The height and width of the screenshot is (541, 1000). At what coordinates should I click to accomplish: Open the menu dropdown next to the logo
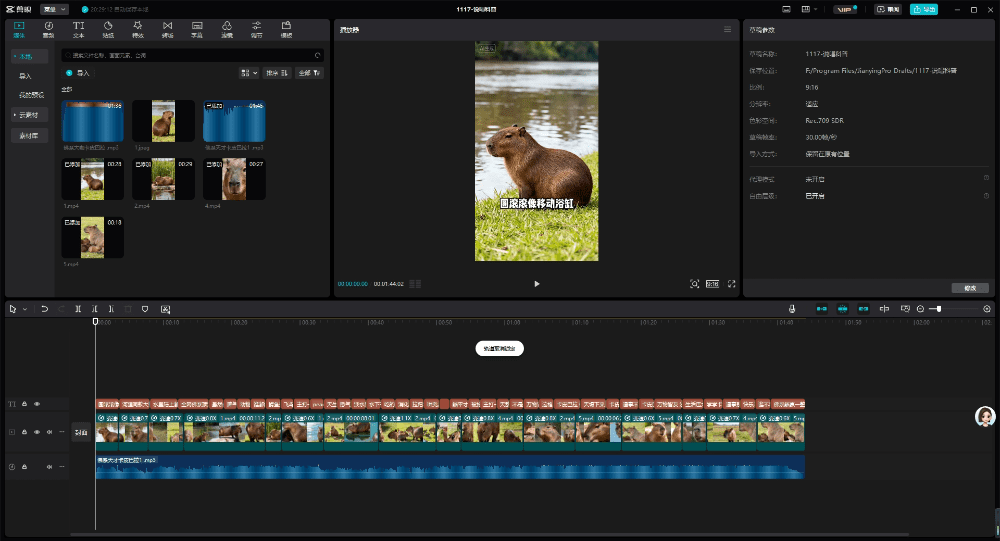point(54,9)
